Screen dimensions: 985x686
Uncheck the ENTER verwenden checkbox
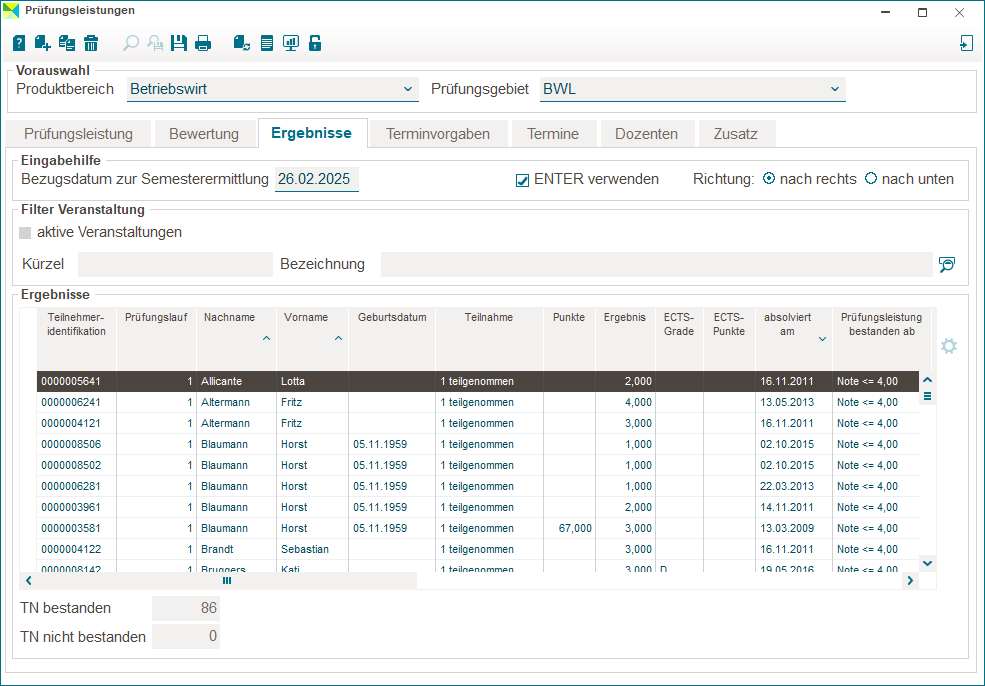tap(522, 180)
